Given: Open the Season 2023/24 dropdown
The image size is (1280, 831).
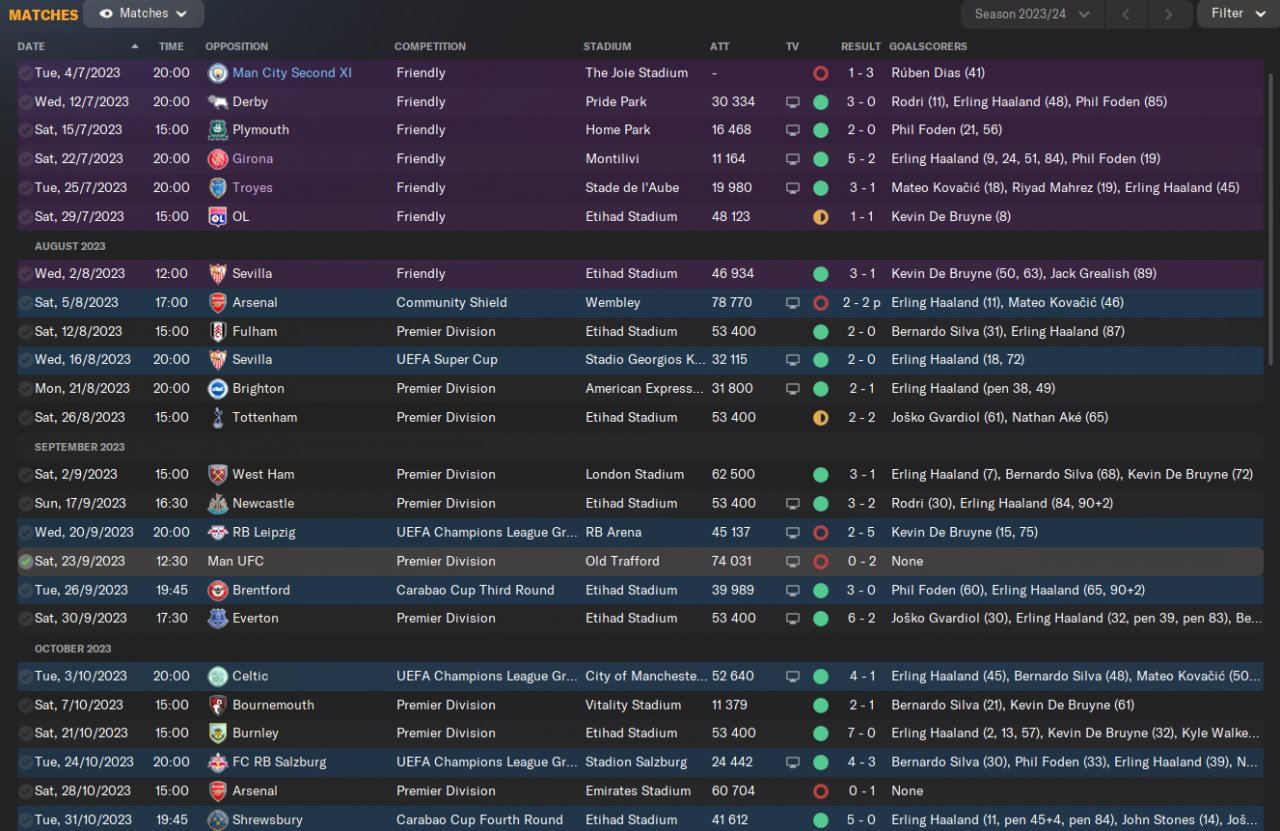Looking at the screenshot, I should 1032,14.
